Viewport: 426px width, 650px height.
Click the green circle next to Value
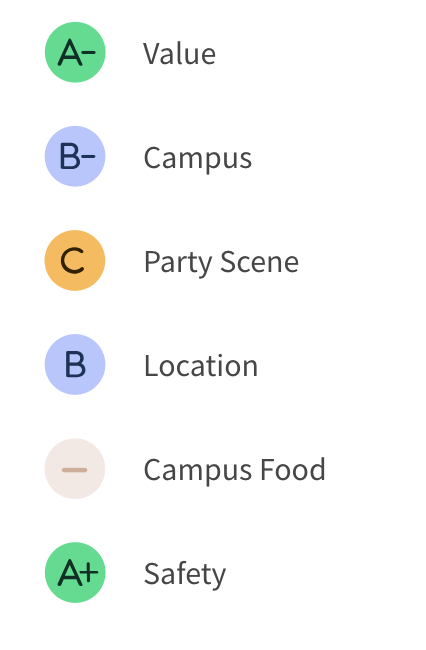(x=75, y=53)
